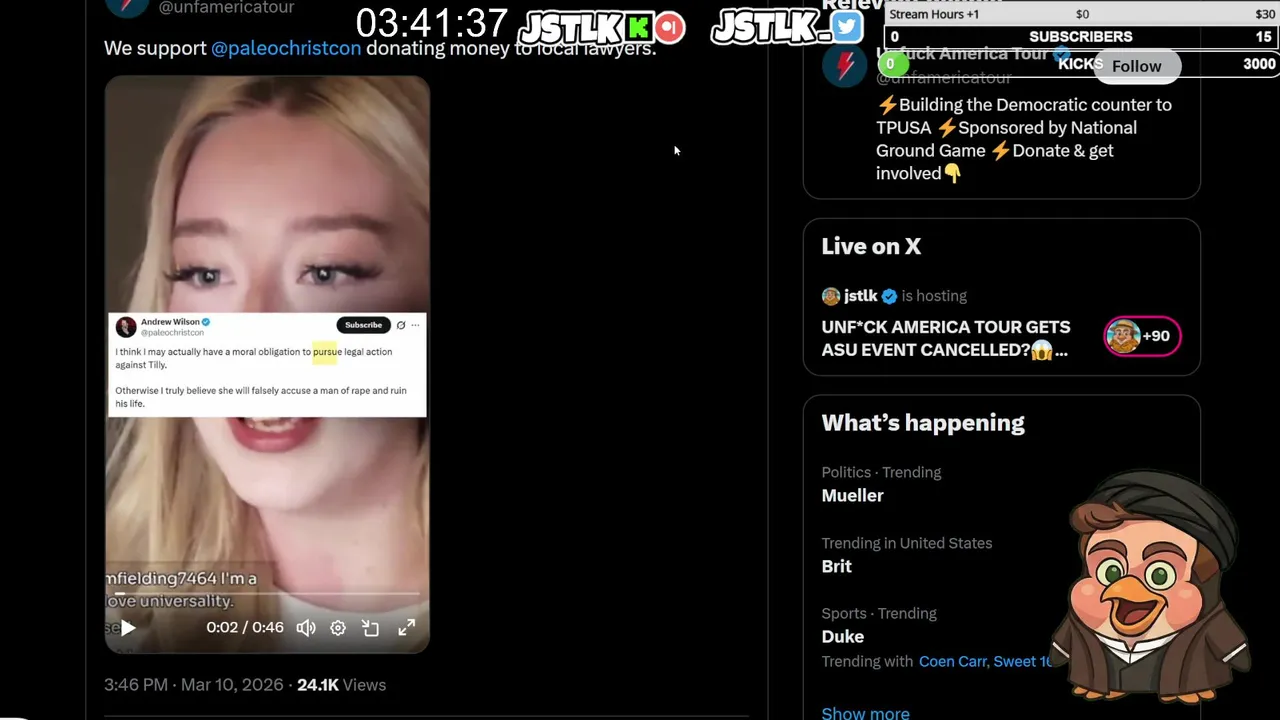Click the video time 0:02 / 0:46
Image resolution: width=1280 pixels, height=720 pixels.
245,628
